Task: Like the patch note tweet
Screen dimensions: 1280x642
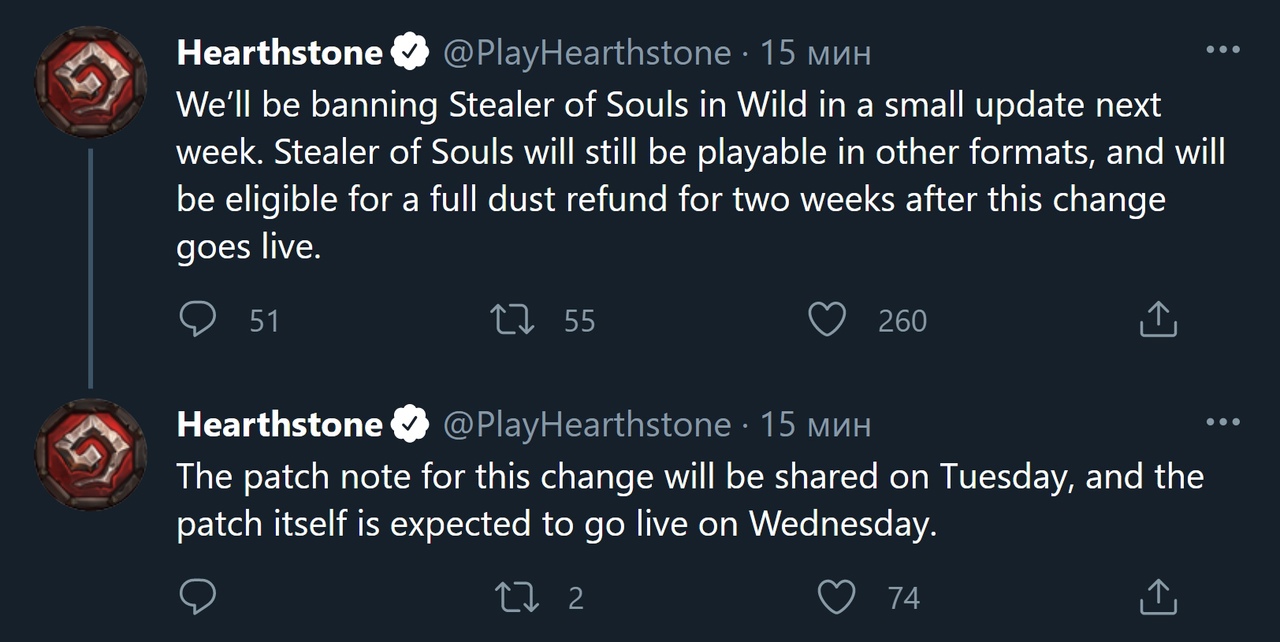Action: point(835,597)
